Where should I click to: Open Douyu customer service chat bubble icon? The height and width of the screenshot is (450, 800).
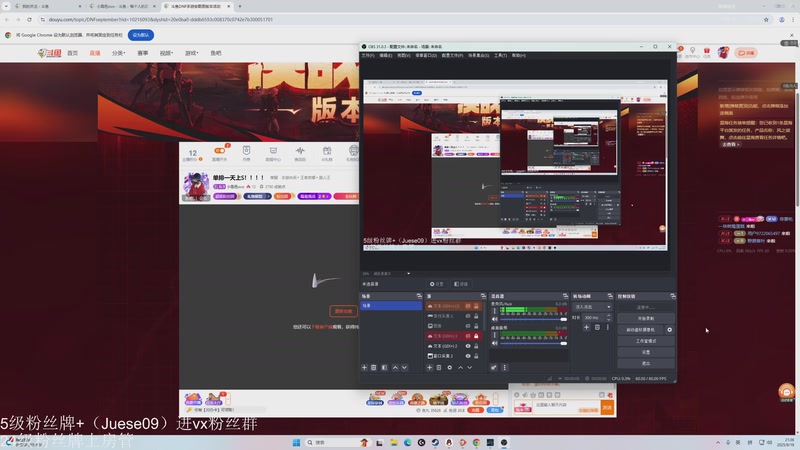click(786, 392)
